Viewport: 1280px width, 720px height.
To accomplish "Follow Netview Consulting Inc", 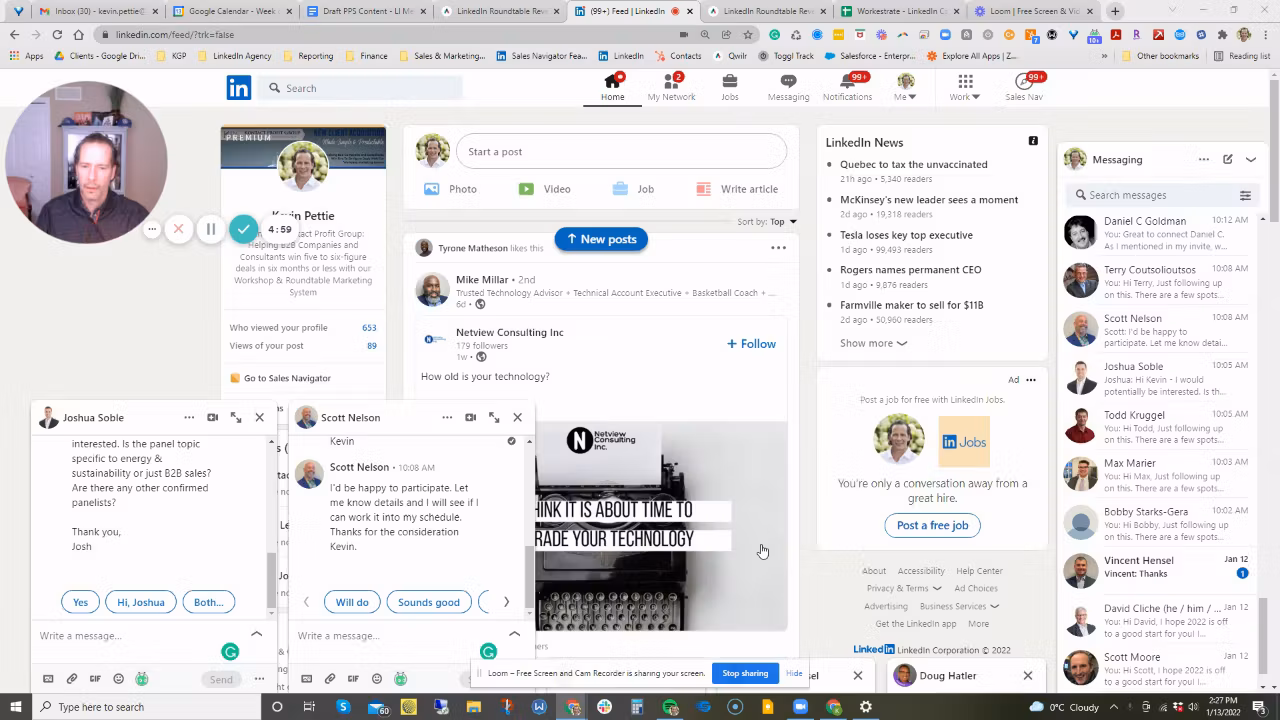I will [x=750, y=343].
